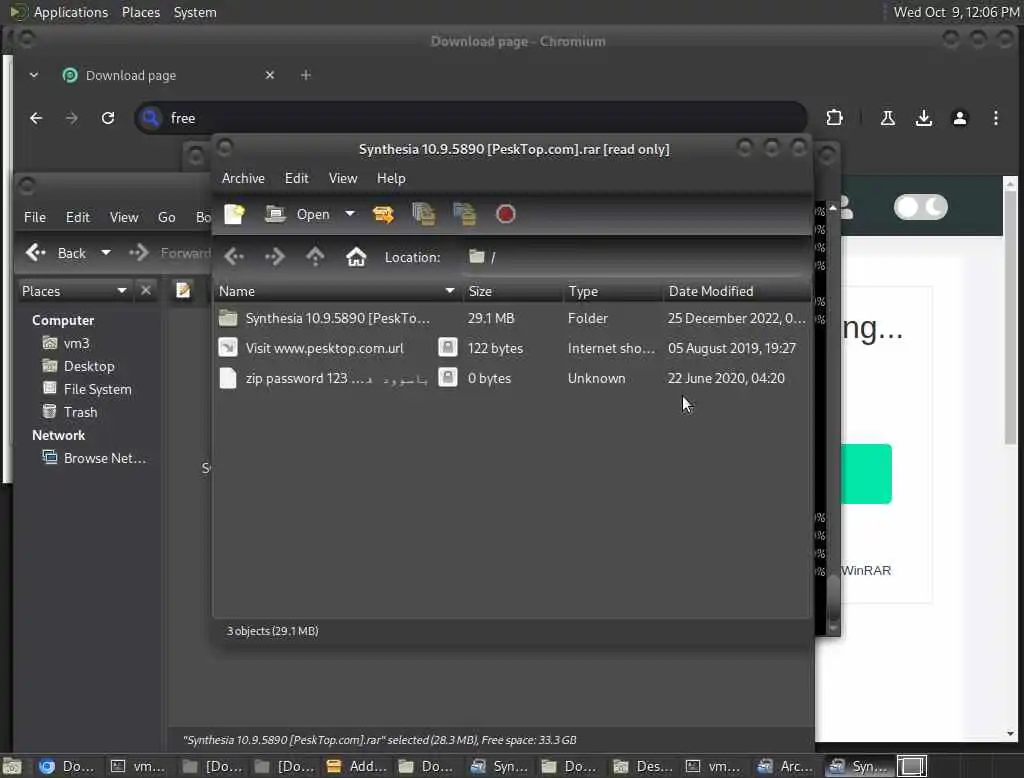Click the Chromium reload icon
The height and width of the screenshot is (778, 1024).
pyautogui.click(x=108, y=118)
